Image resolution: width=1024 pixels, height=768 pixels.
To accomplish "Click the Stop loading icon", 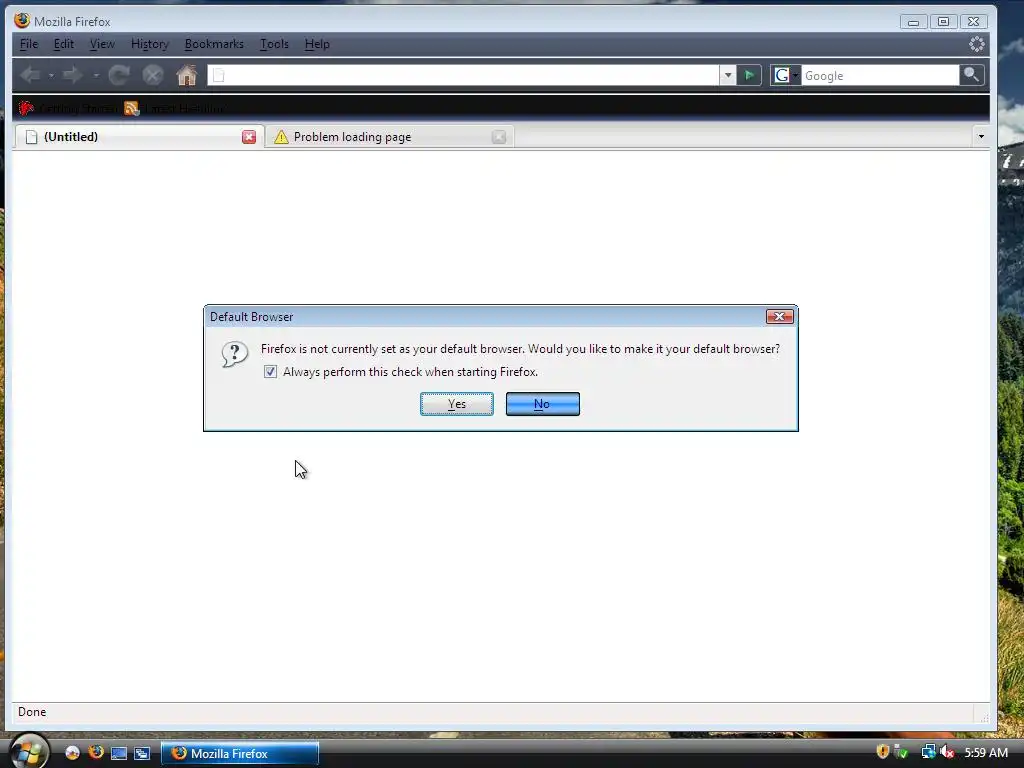I will pyautogui.click(x=153, y=75).
